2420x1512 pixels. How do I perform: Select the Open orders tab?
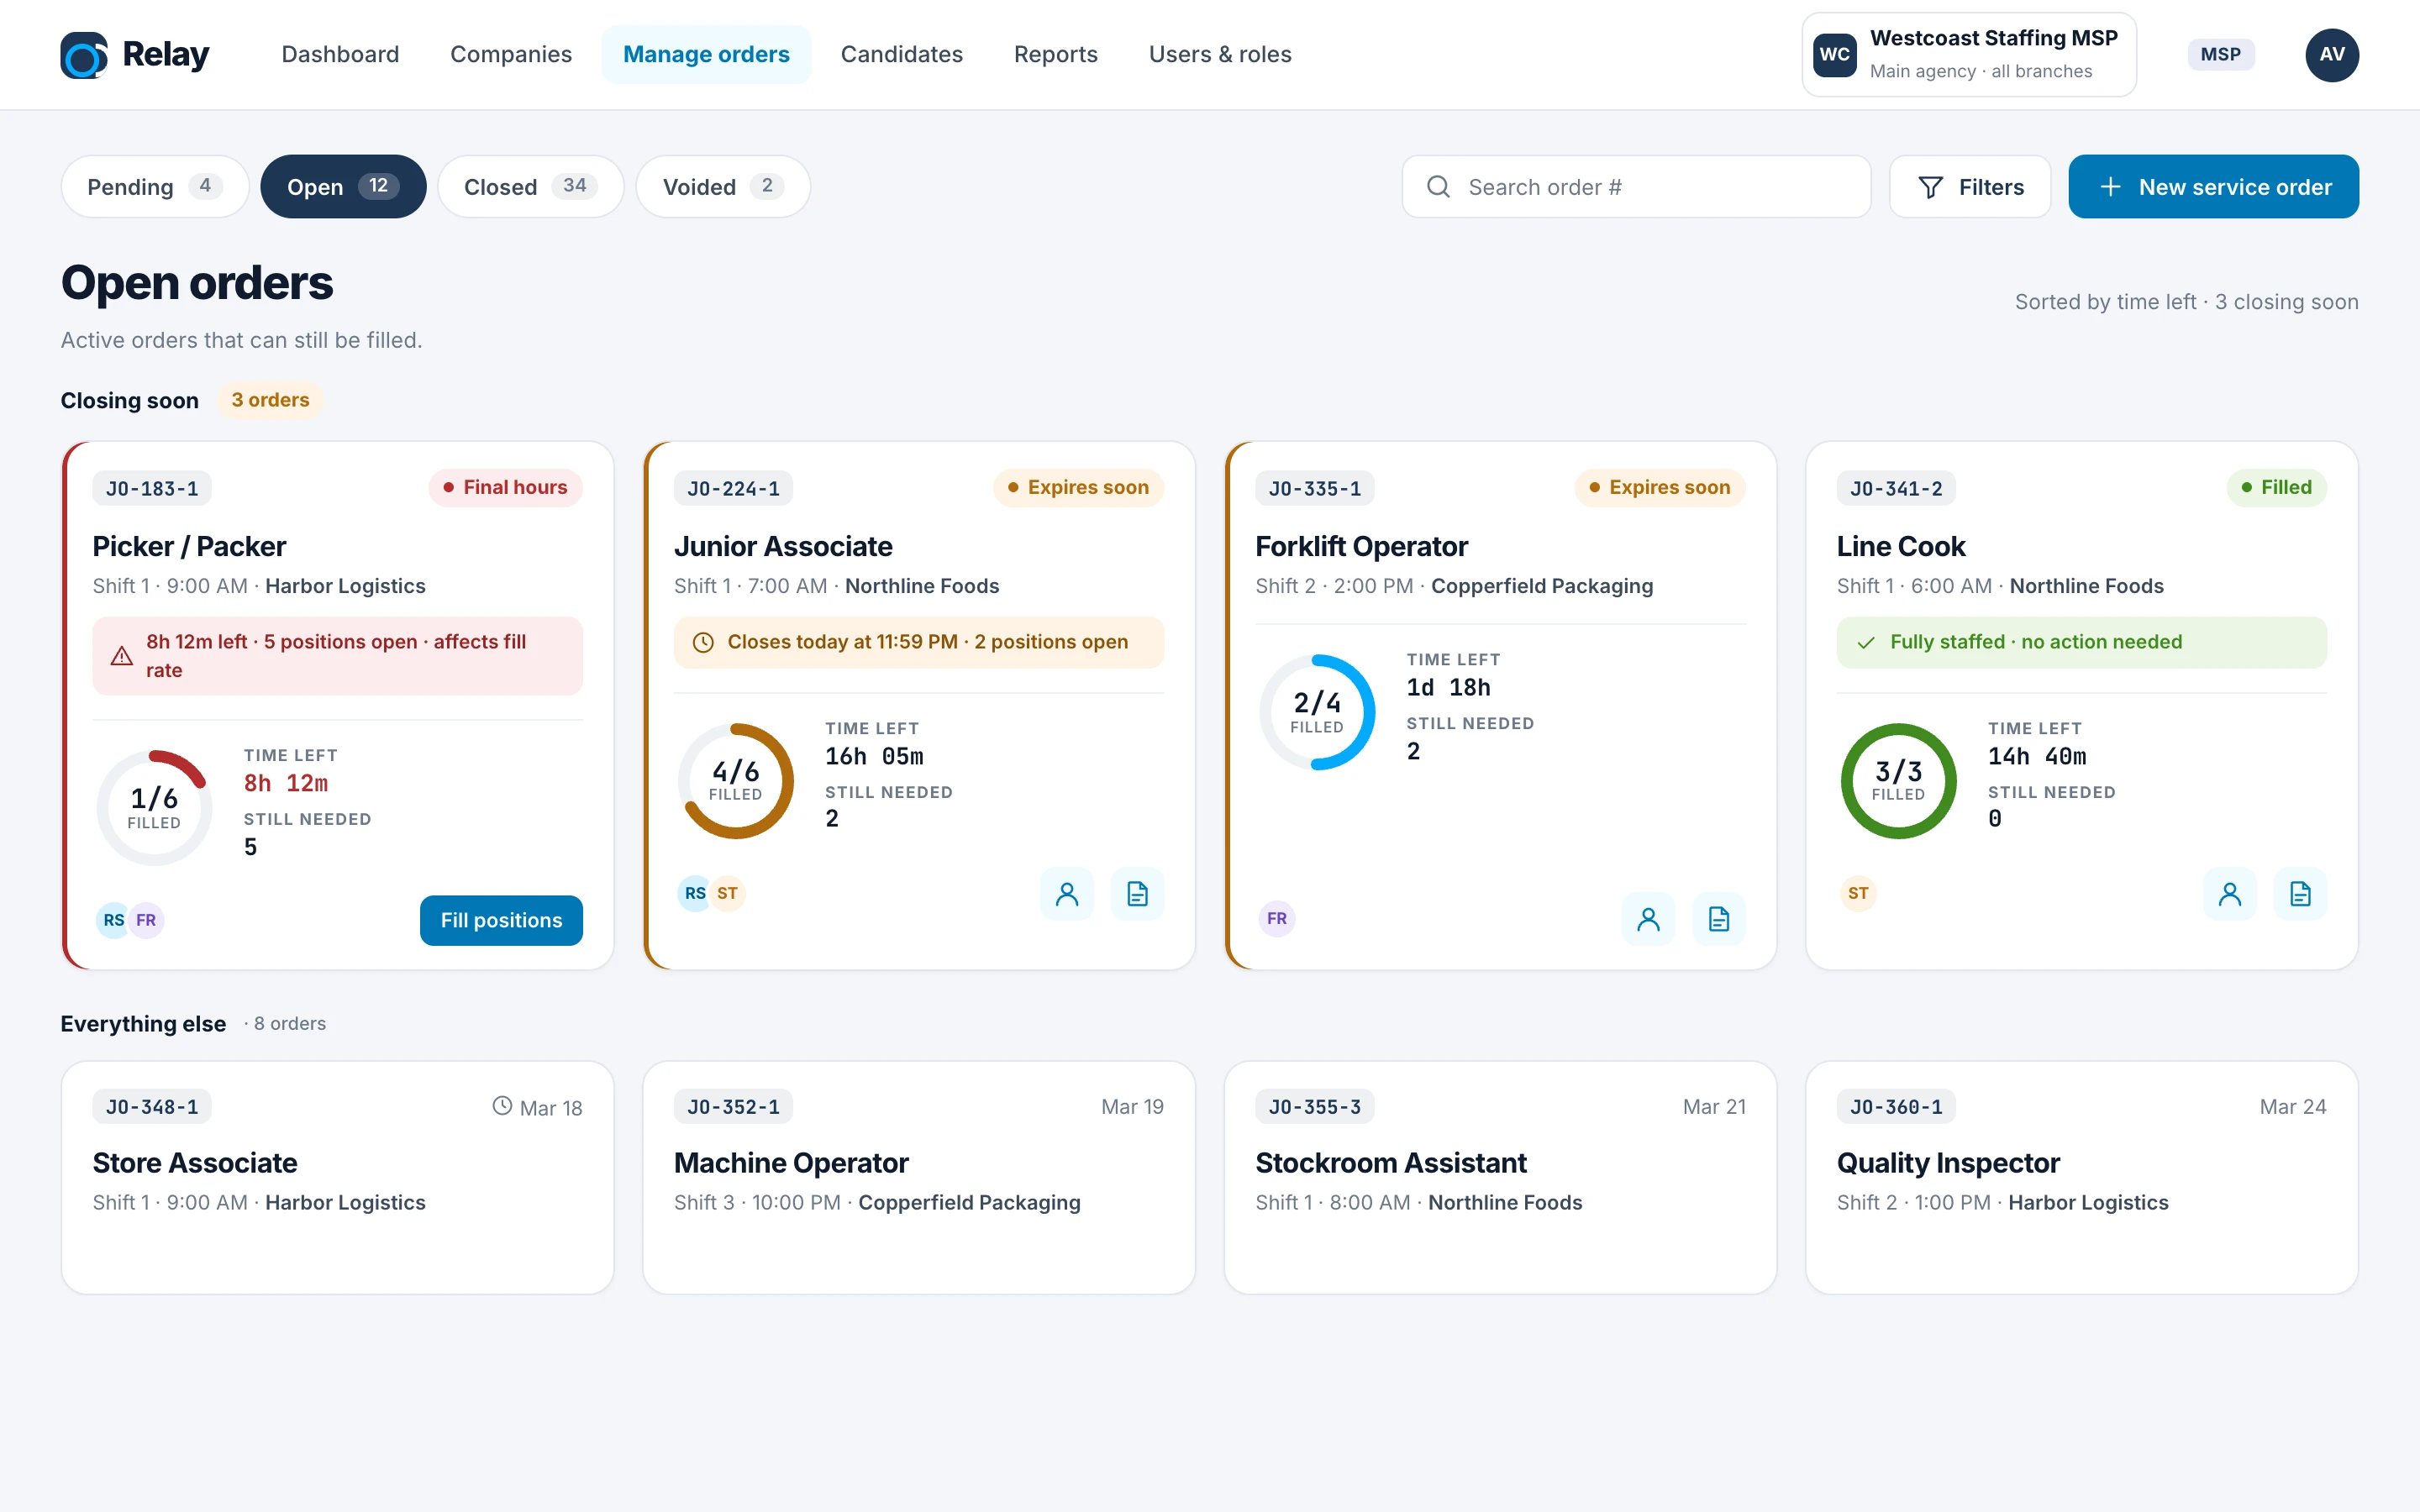click(343, 186)
